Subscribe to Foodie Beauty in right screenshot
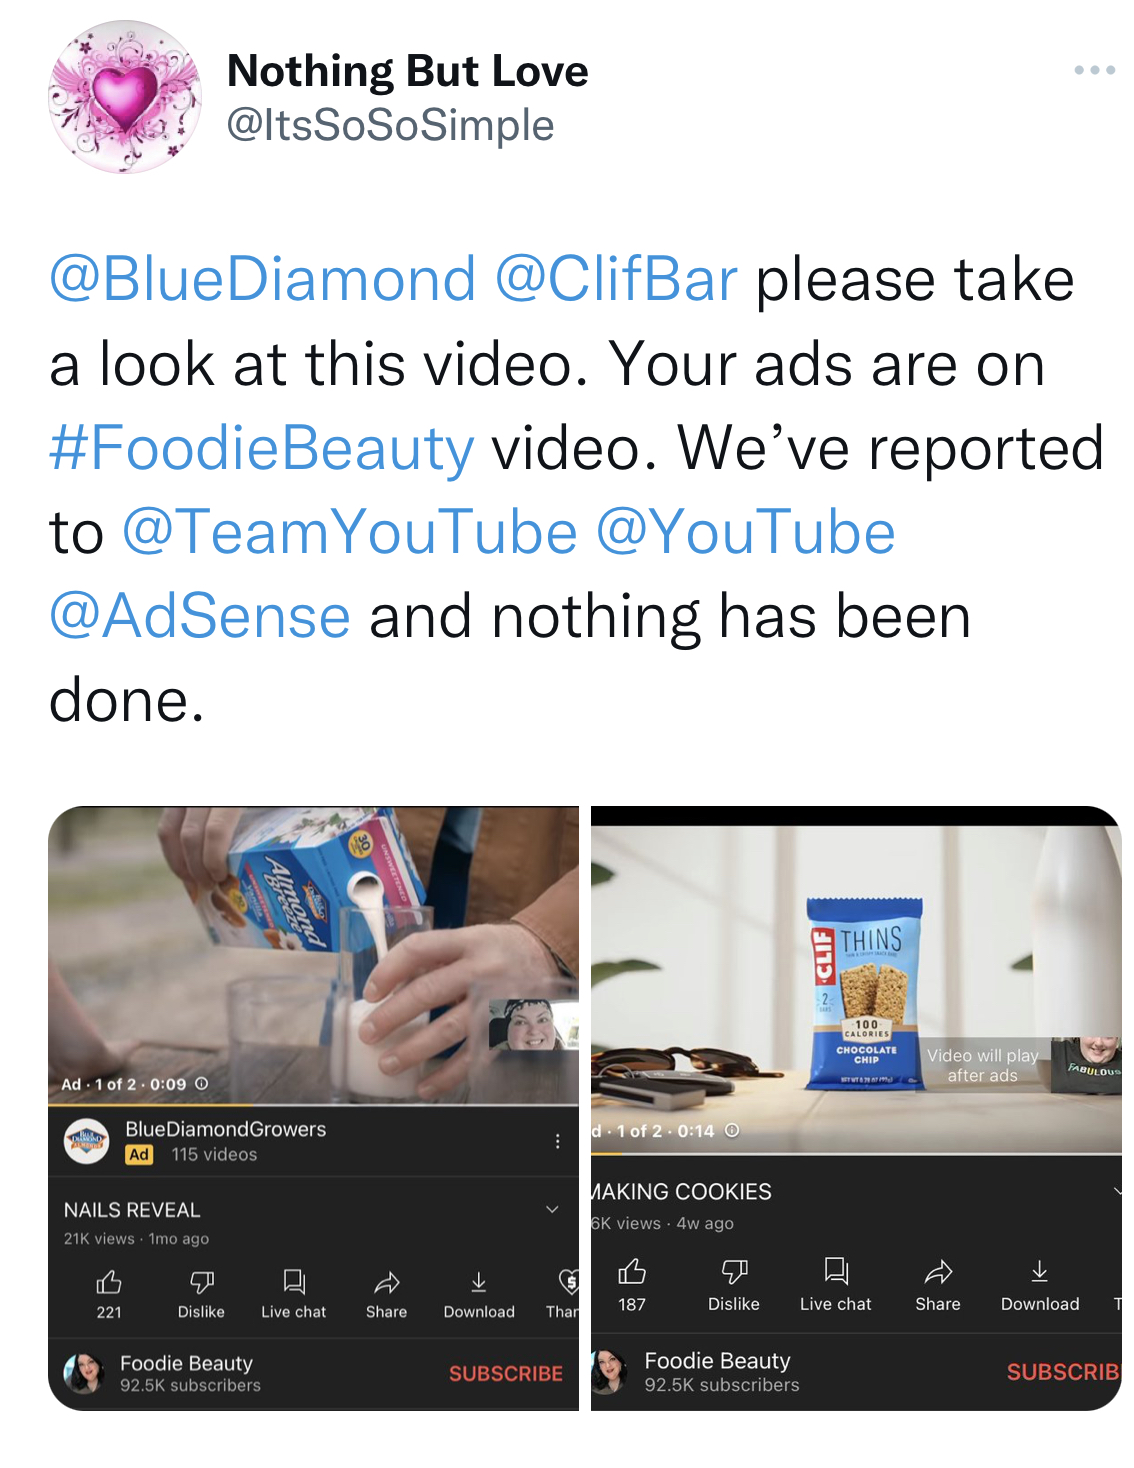Image resolution: width=1134 pixels, height=1468 pixels. click(x=1063, y=1372)
